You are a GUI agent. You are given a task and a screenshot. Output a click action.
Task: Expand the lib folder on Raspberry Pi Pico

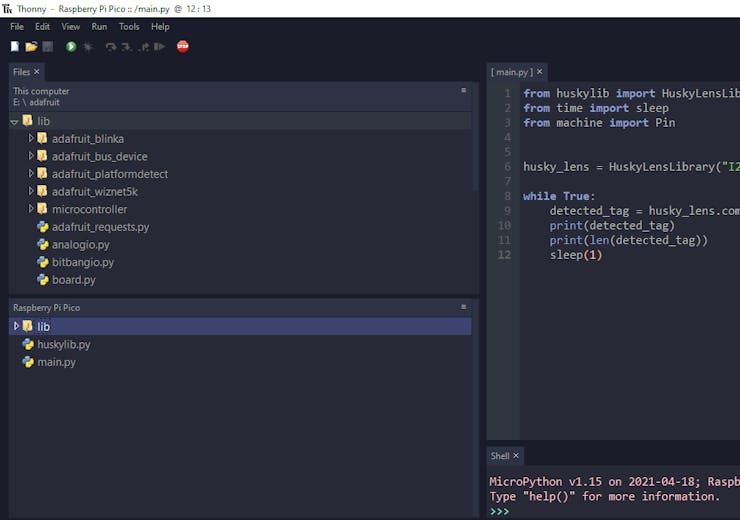[16, 326]
